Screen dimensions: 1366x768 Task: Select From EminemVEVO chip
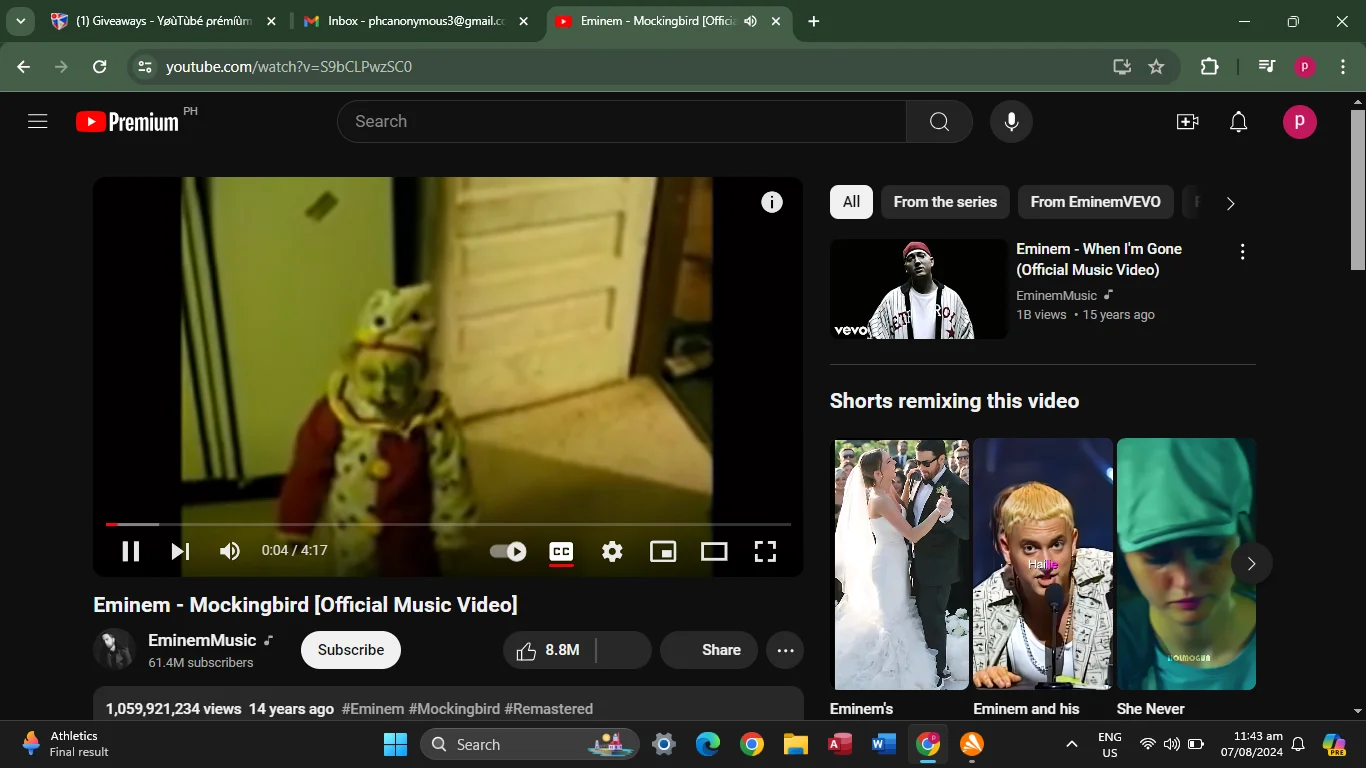(1095, 202)
